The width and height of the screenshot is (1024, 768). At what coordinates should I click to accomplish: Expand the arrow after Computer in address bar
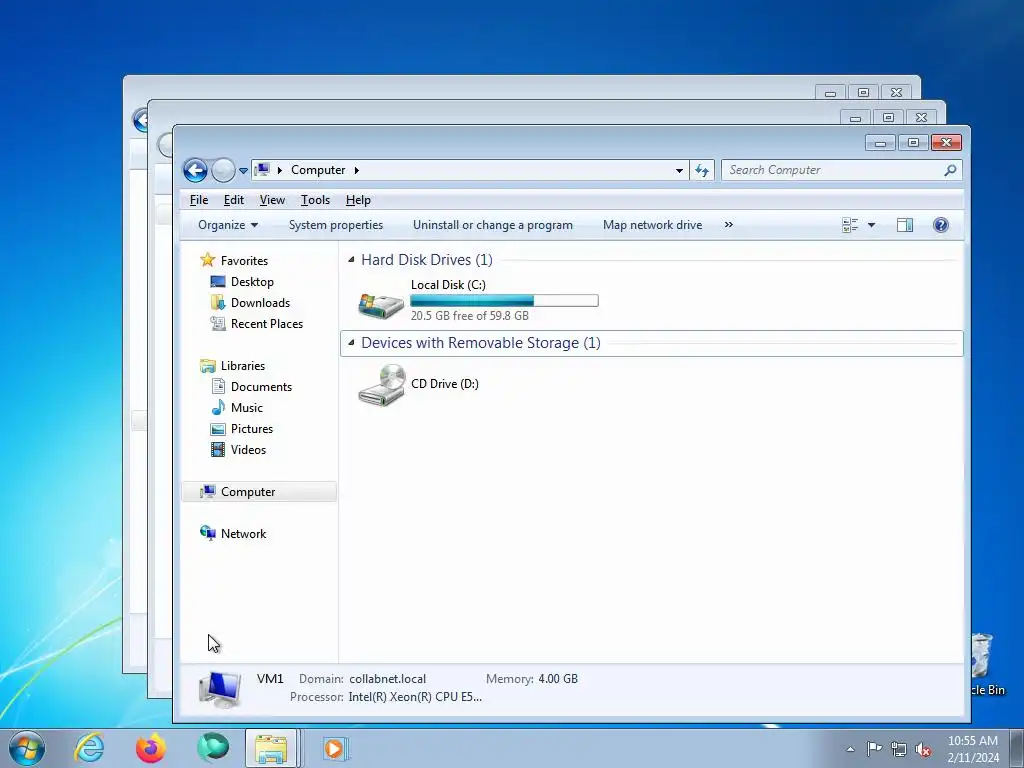[357, 170]
